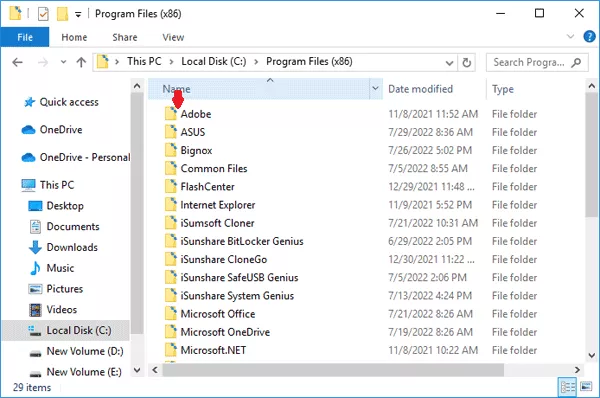The height and width of the screenshot is (398, 600).
Task: Select the Common Files folder icon
Action: (171, 168)
